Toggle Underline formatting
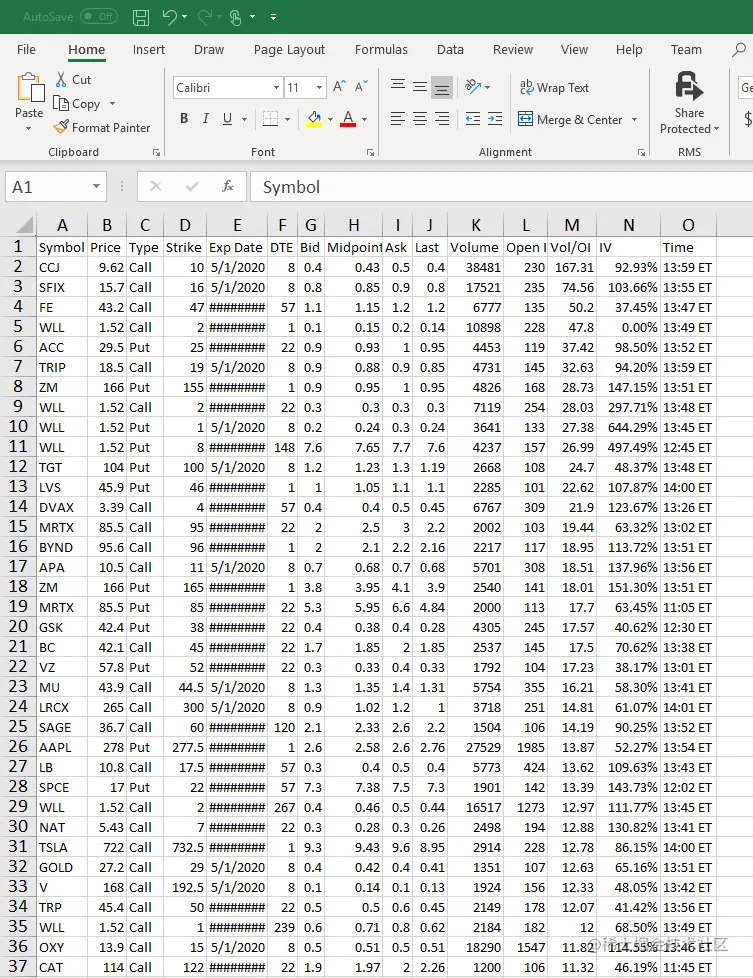The height and width of the screenshot is (978, 753). pyautogui.click(x=227, y=119)
